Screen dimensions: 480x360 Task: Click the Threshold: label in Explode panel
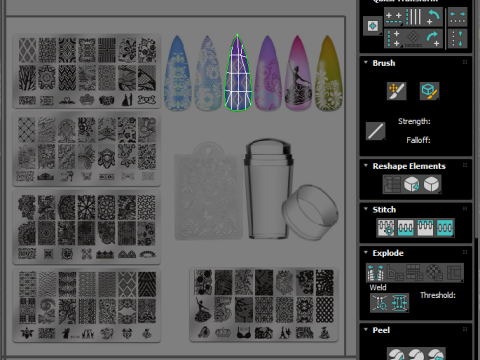[x=438, y=295]
